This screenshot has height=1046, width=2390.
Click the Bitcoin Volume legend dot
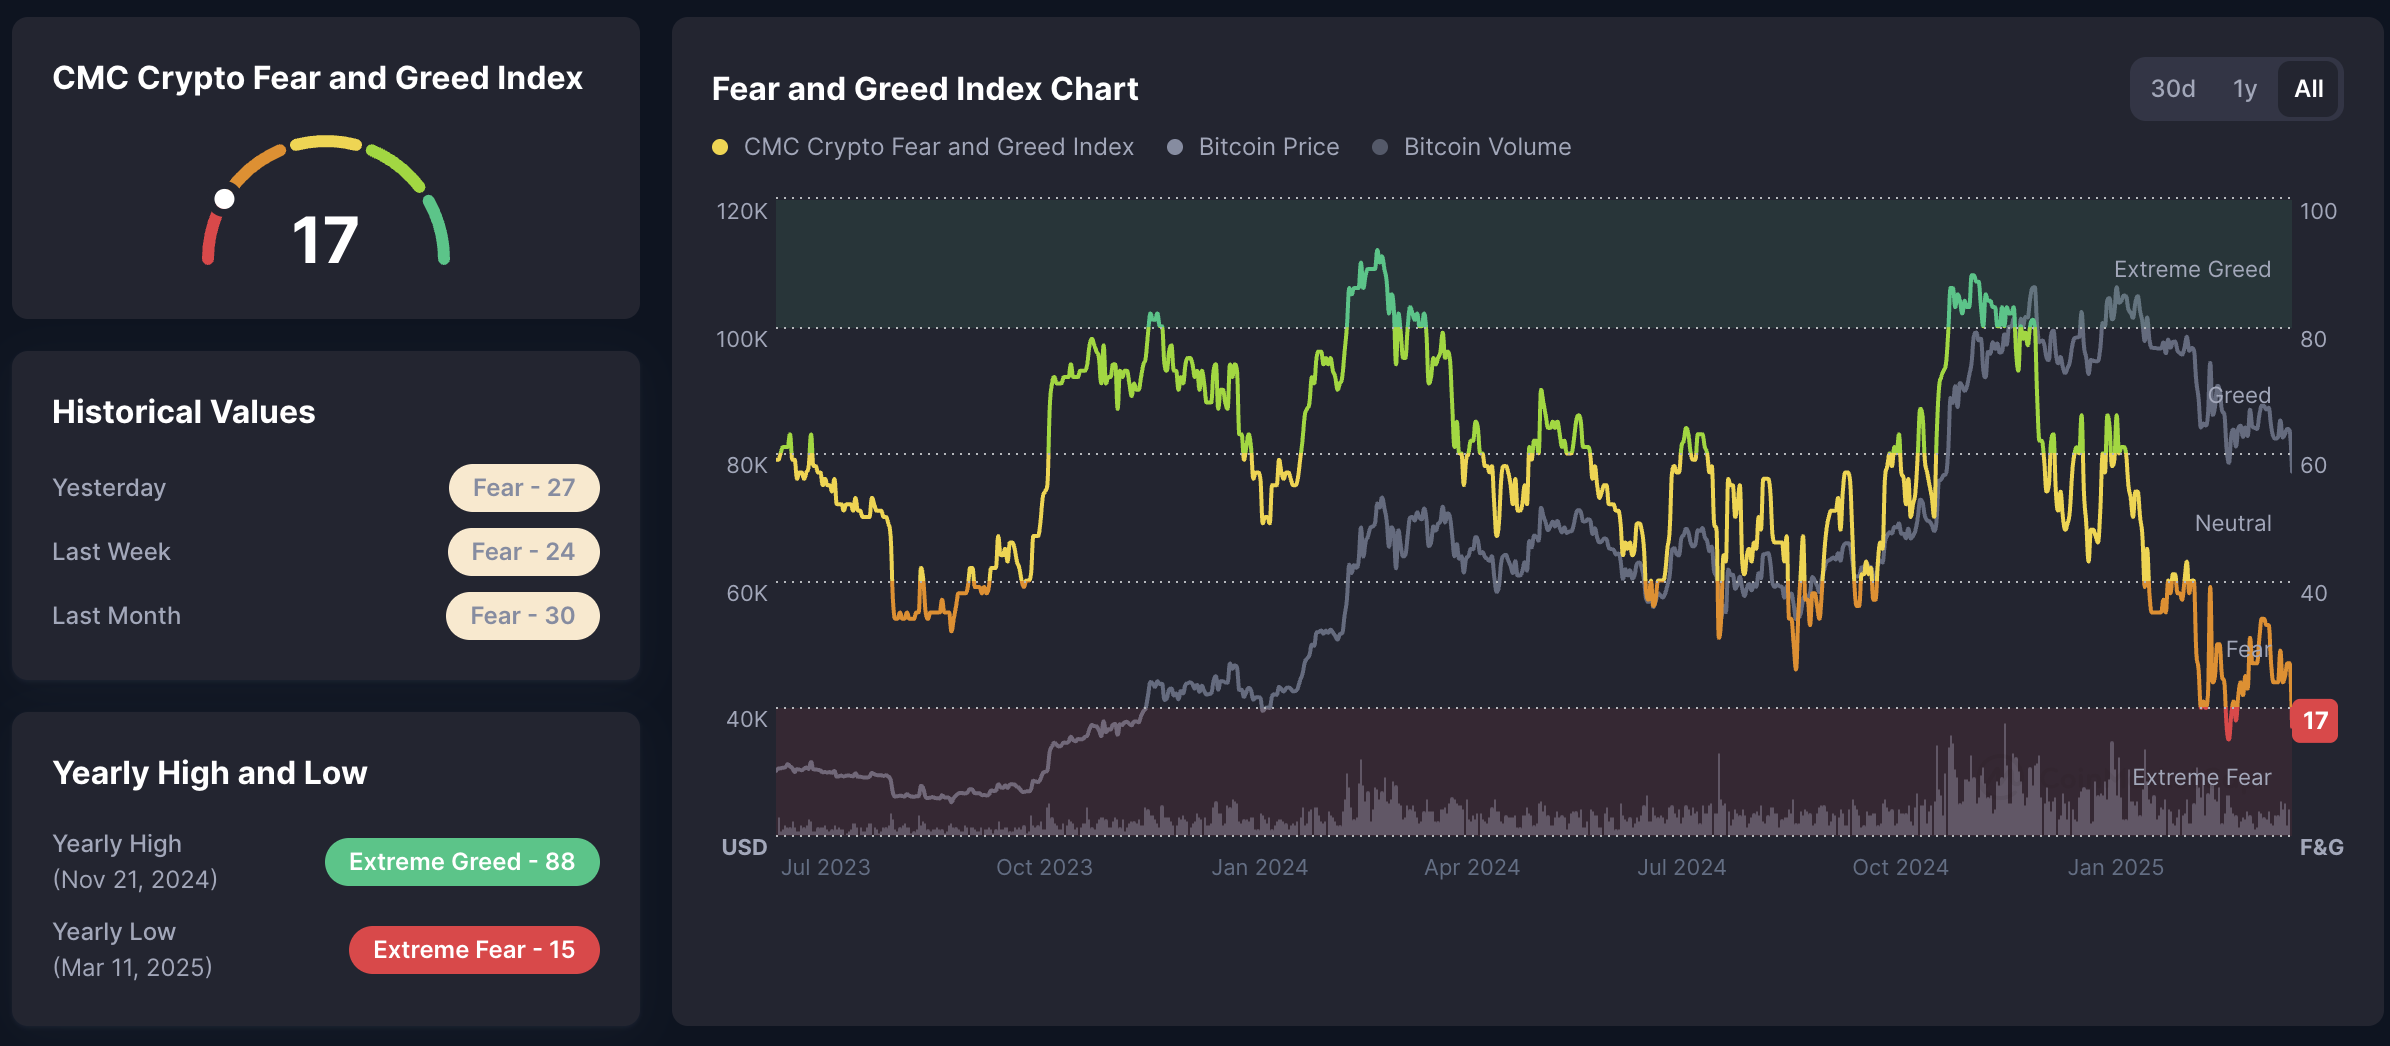1380,146
